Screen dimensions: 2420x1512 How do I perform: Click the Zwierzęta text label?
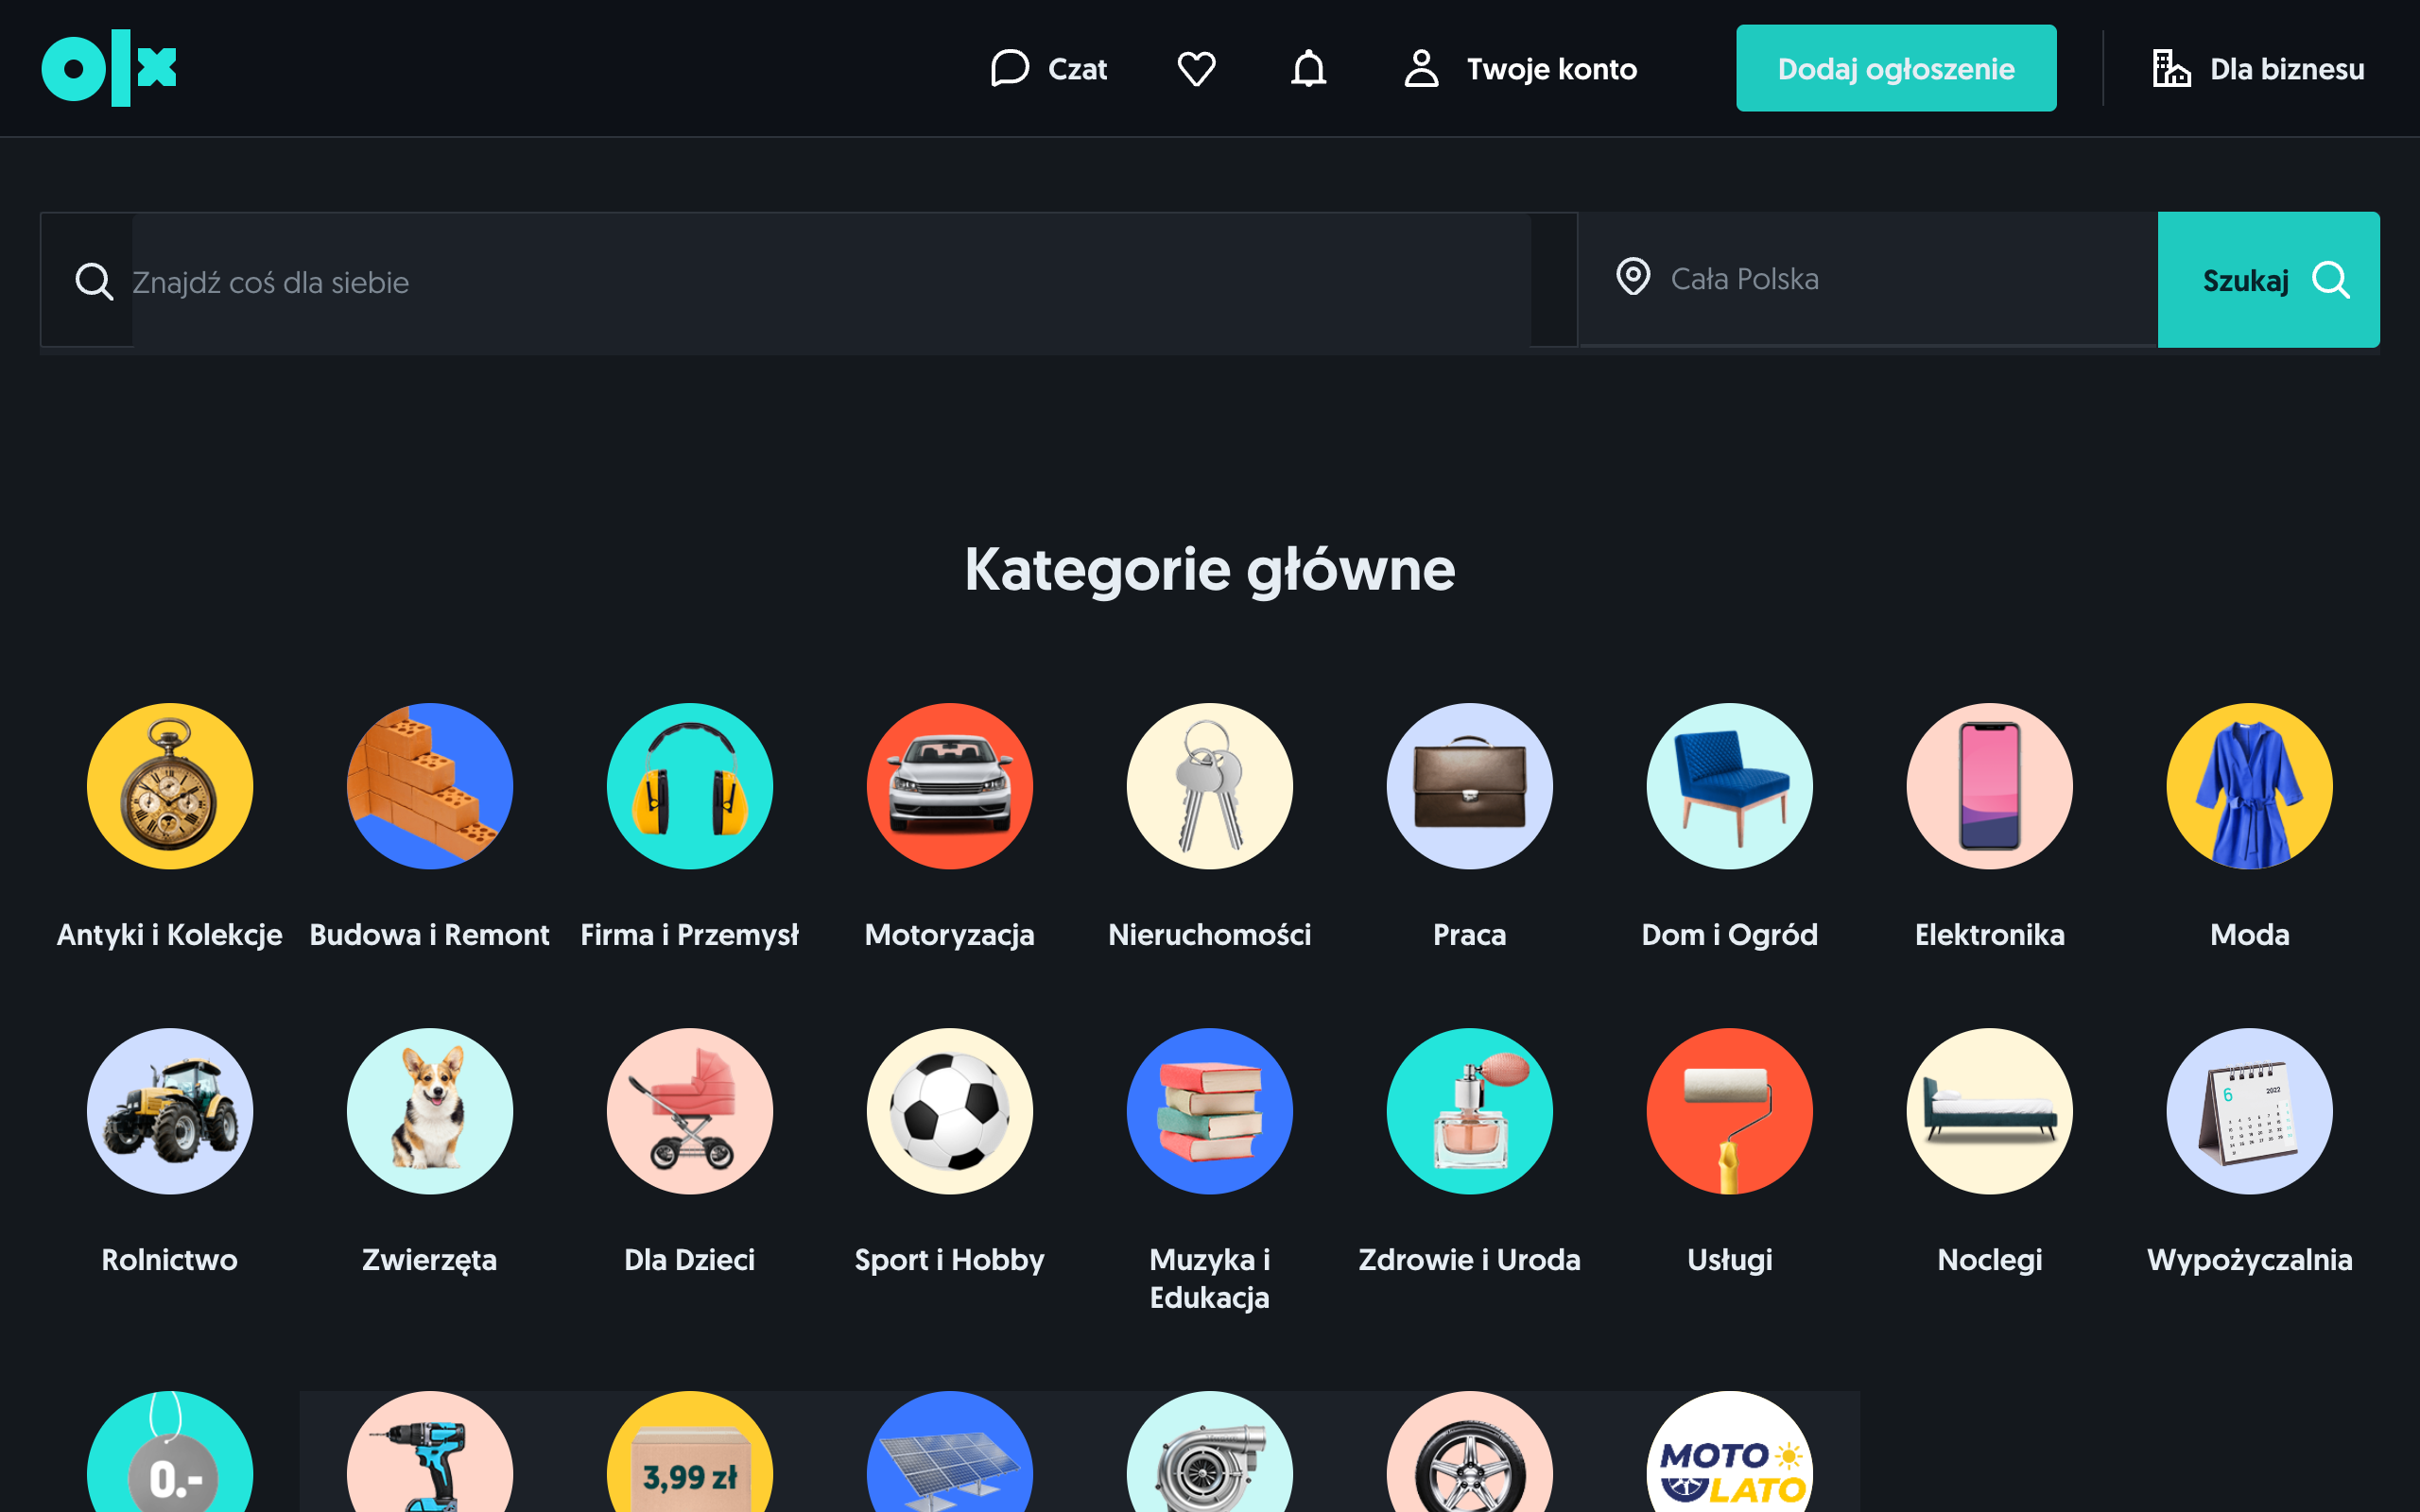[x=430, y=1261]
